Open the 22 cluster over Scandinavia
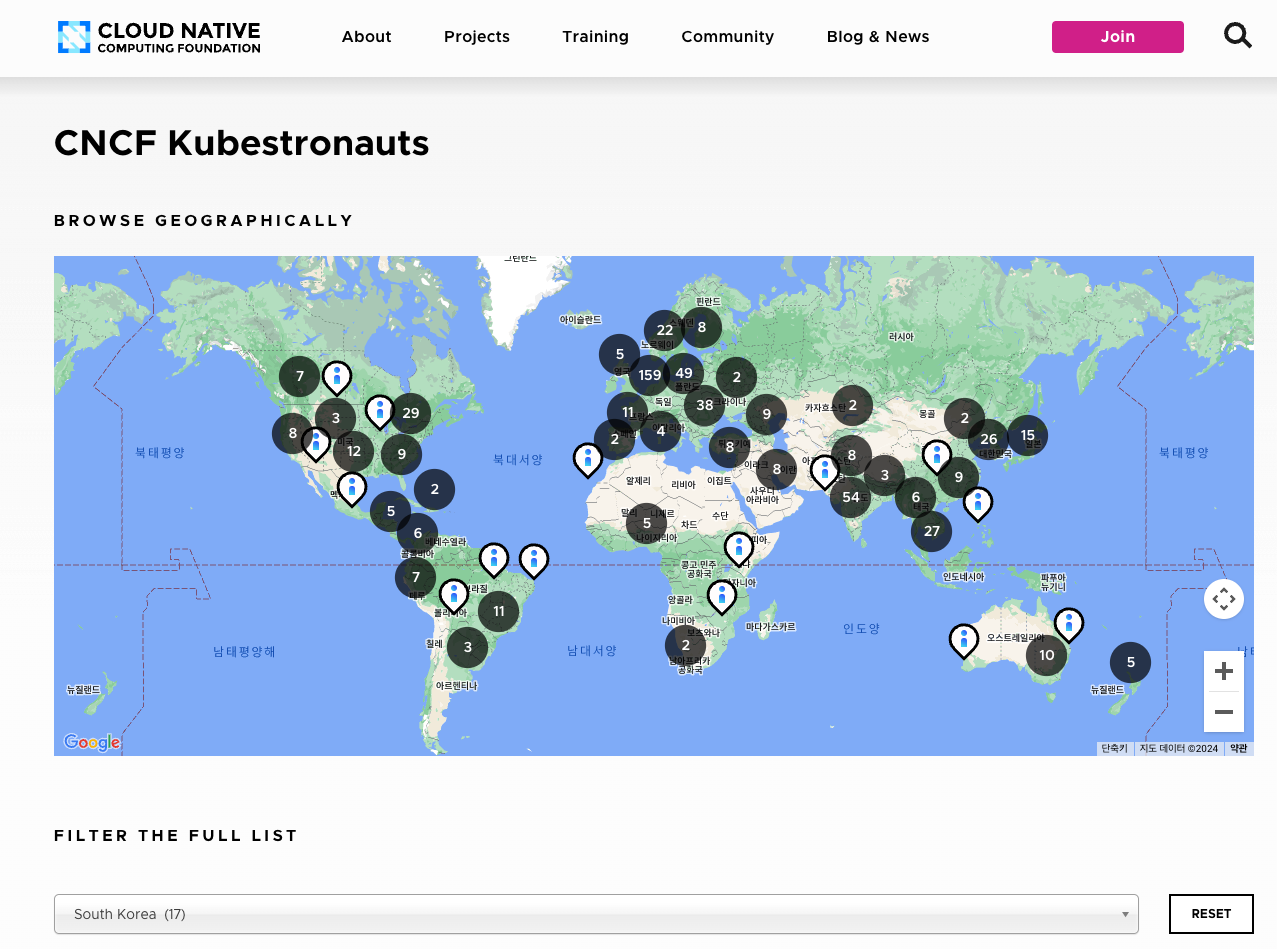Image resolution: width=1277 pixels, height=949 pixels. [665, 330]
